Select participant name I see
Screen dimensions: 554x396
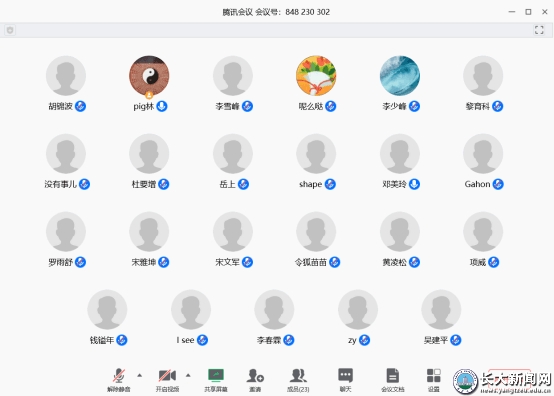(185, 340)
